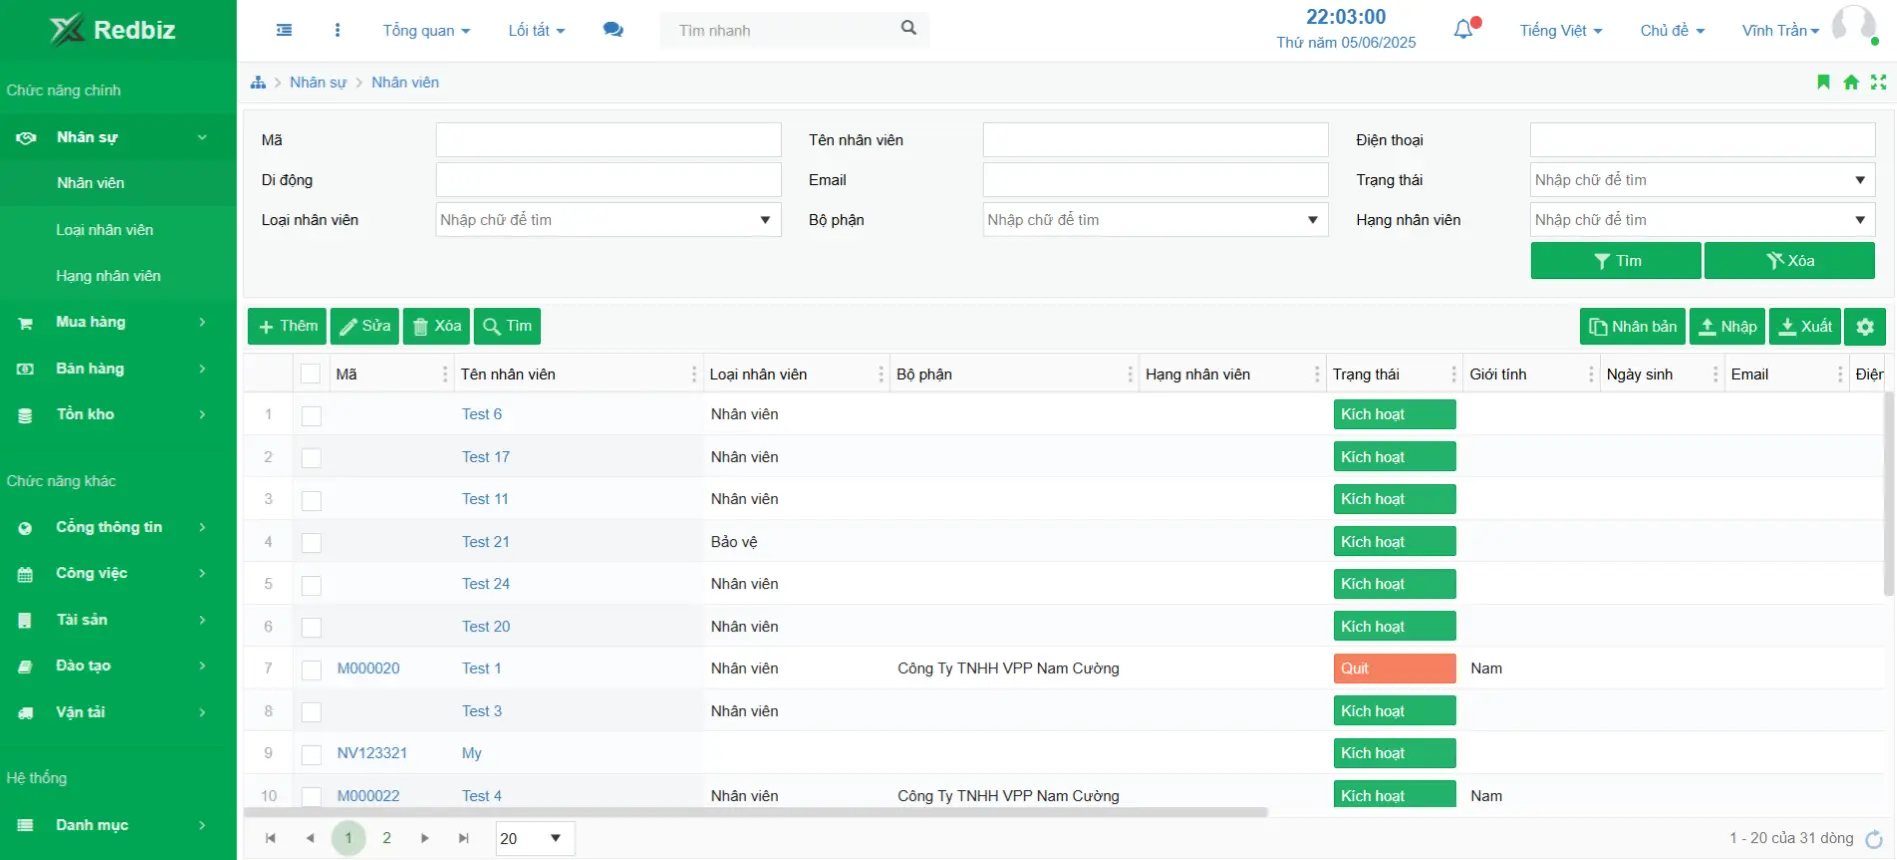Open Bộ phận column options menu

coord(1130,374)
